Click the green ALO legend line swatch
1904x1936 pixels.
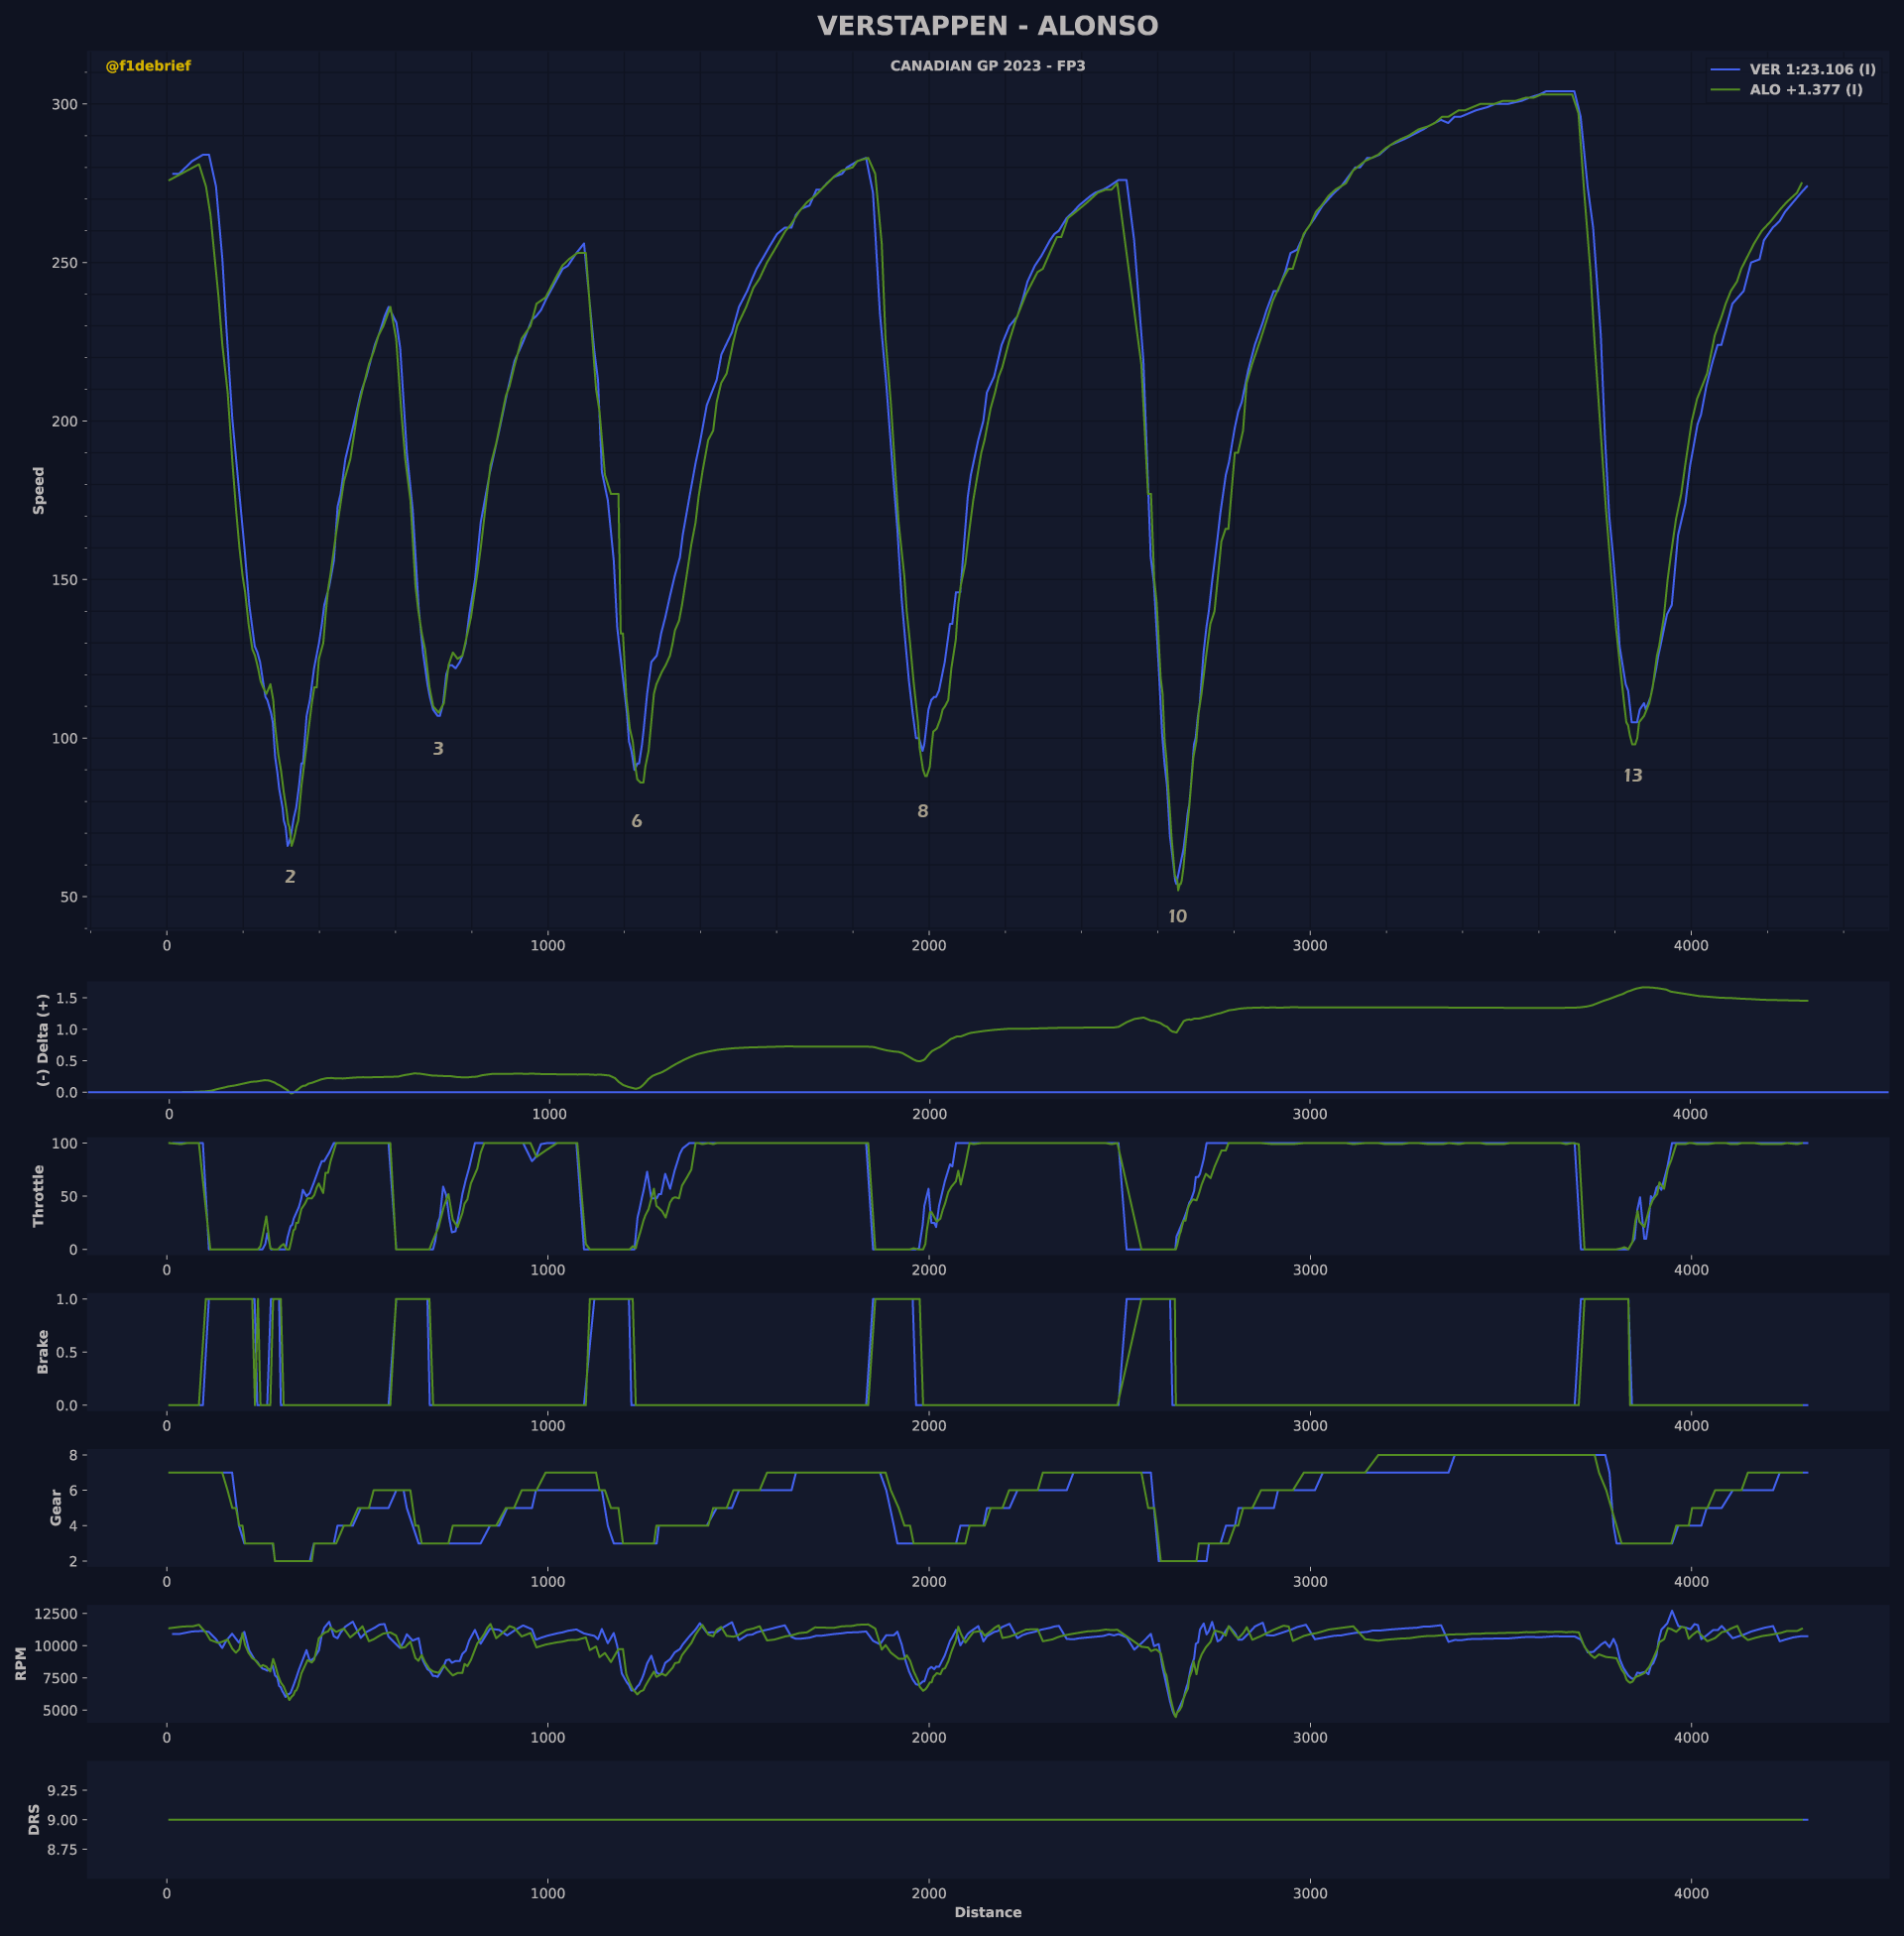(x=1726, y=90)
